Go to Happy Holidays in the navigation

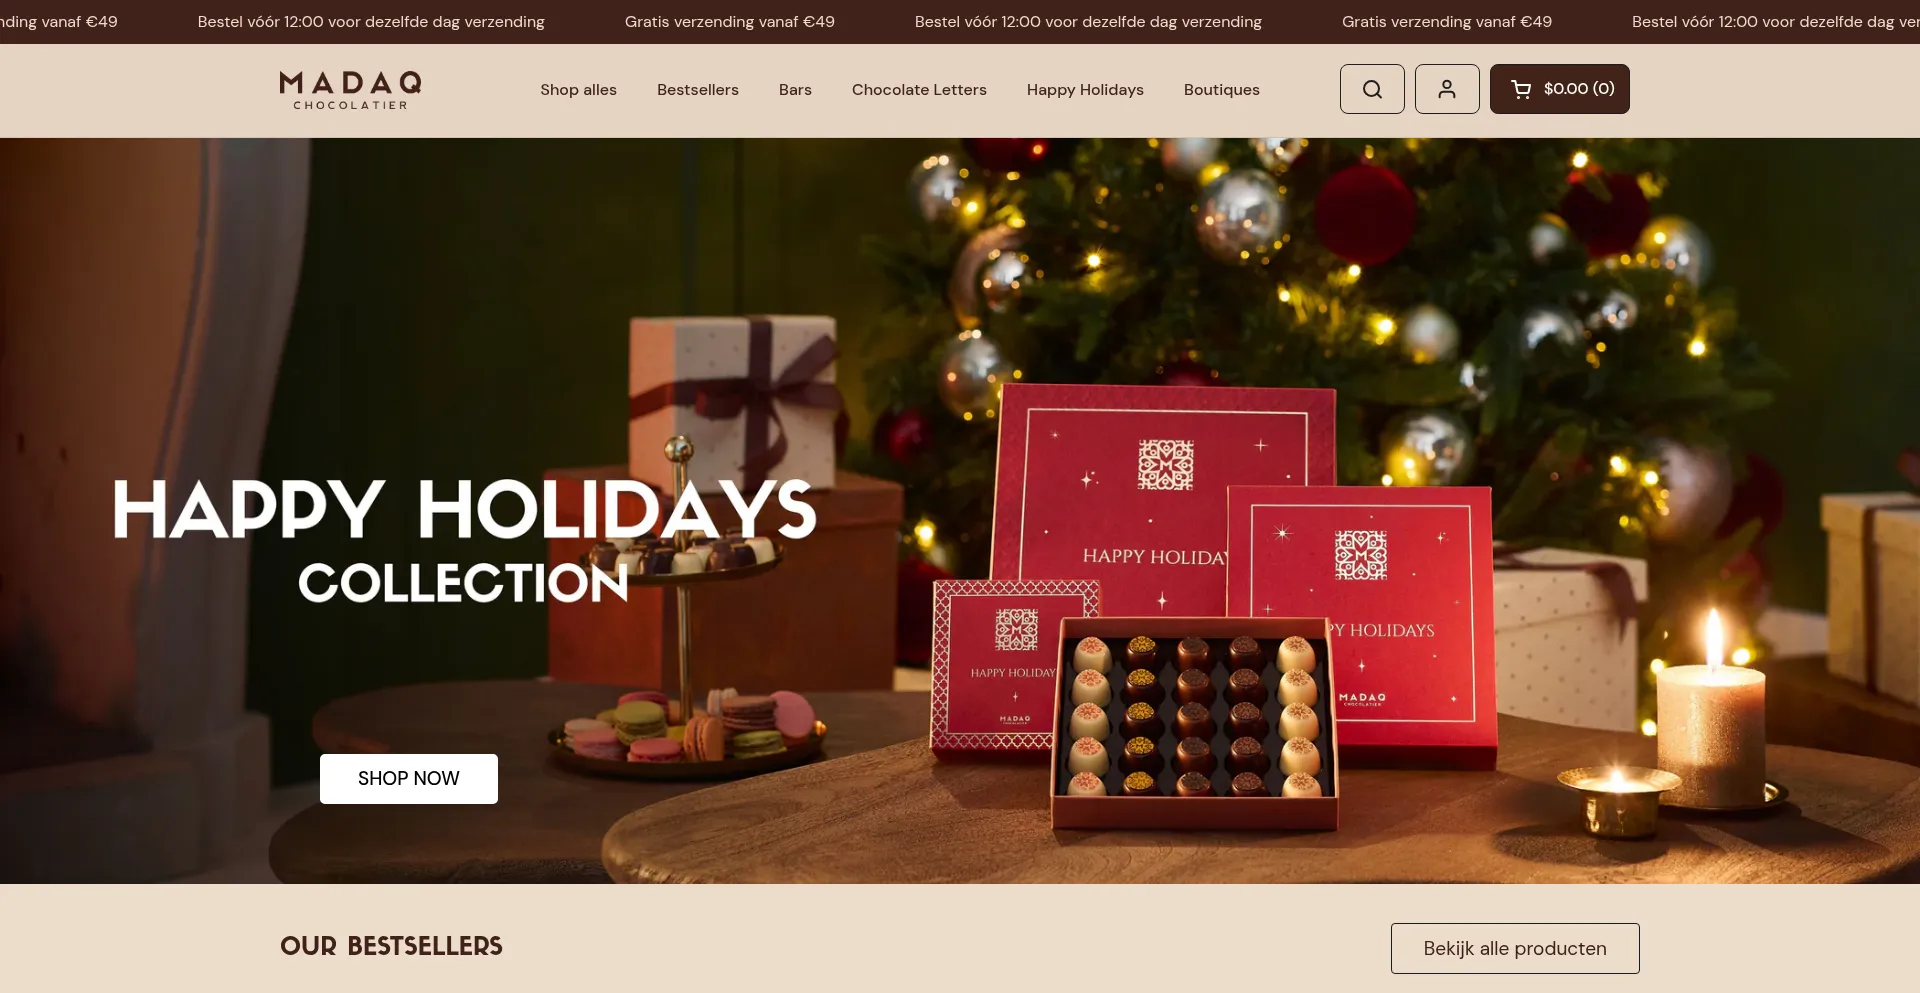tap(1085, 90)
